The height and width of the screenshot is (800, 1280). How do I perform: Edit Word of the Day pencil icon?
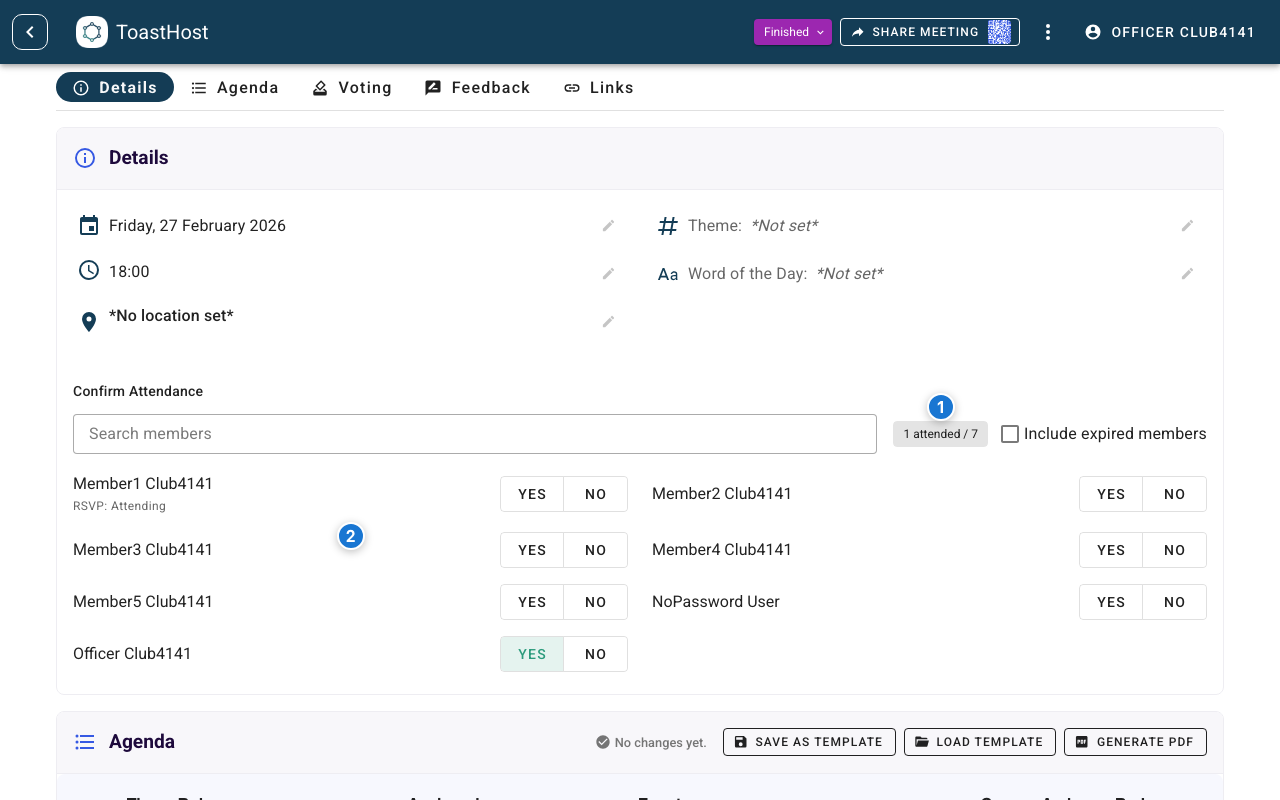pos(1187,274)
